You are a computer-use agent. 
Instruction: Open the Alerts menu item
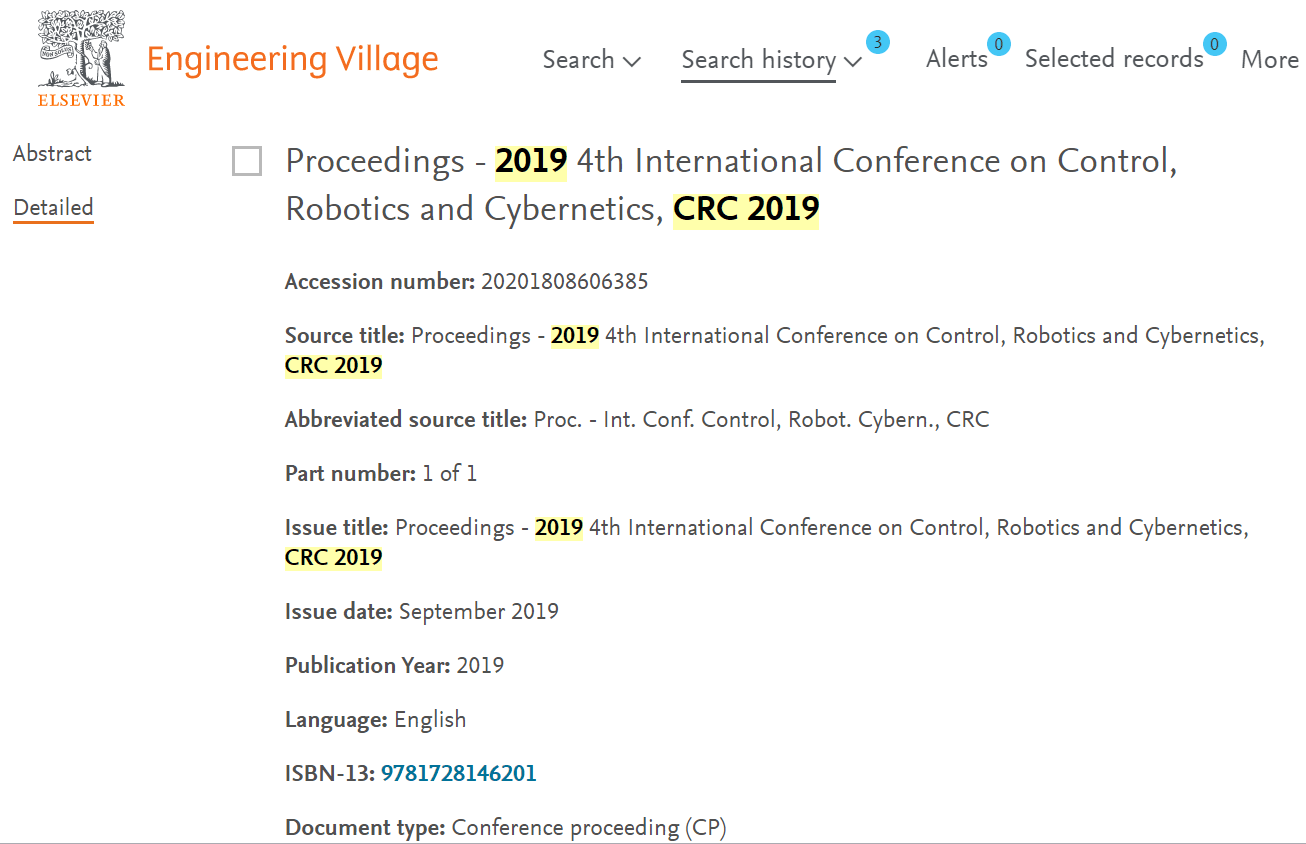(957, 59)
